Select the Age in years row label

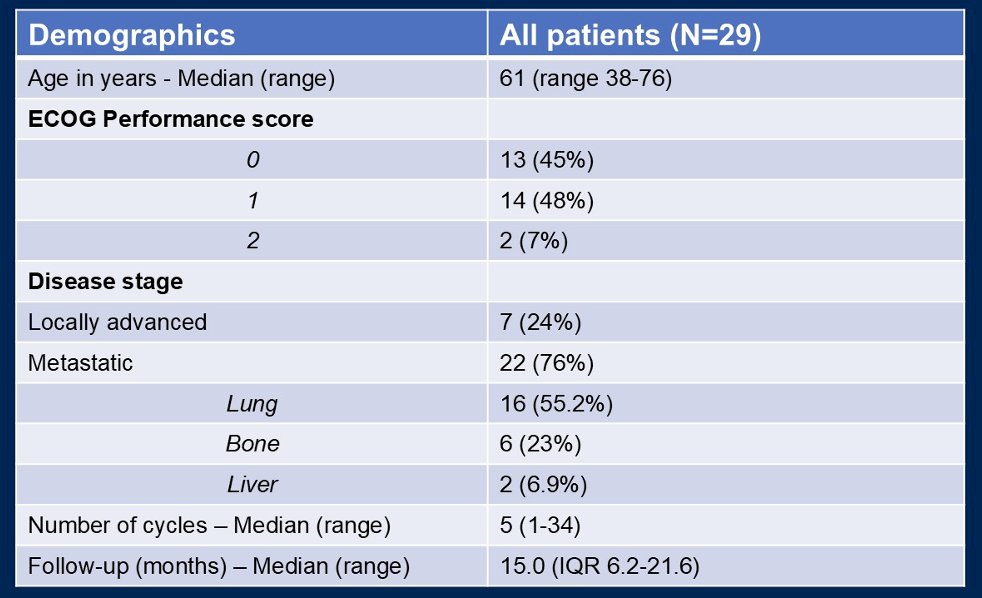(181, 79)
